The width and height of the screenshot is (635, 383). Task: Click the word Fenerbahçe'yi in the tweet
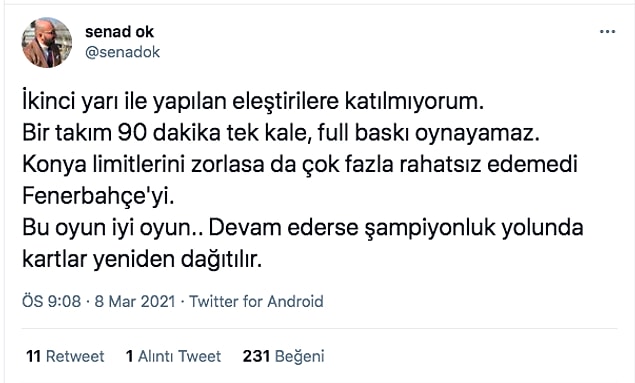coord(98,196)
